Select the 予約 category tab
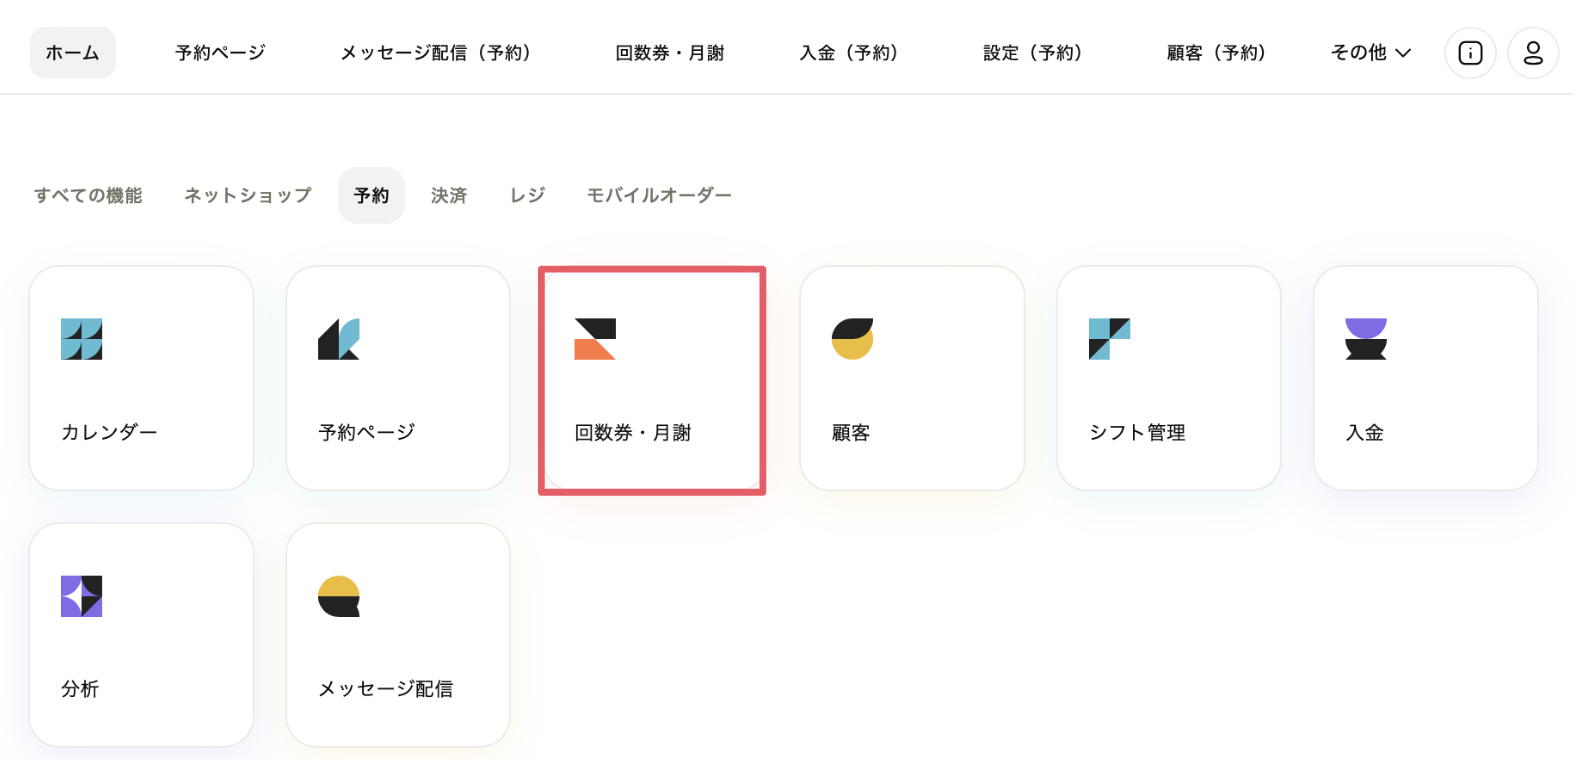The image size is (1592, 760). pos(371,195)
